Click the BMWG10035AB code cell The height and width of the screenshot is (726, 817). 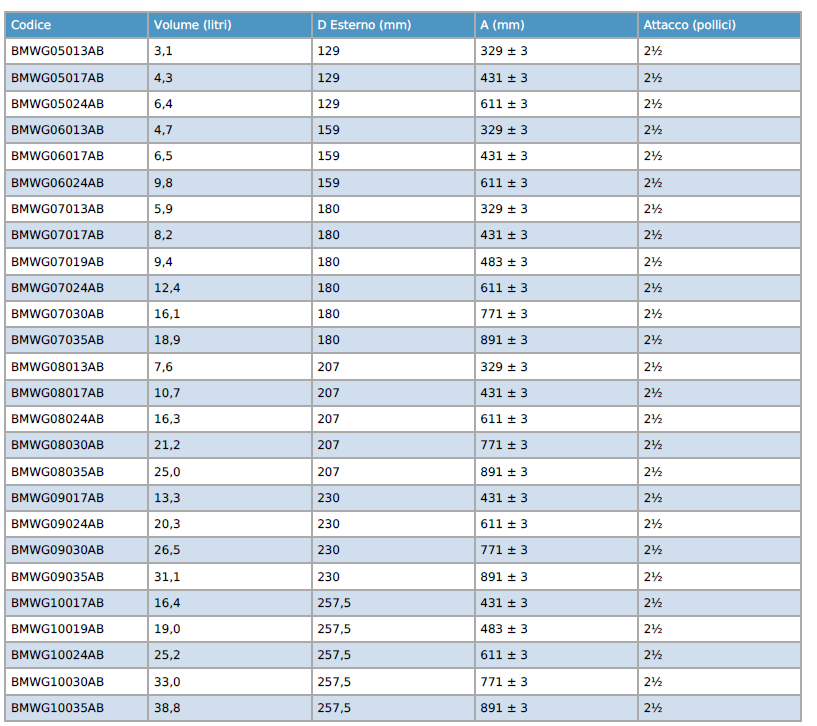pos(57,708)
